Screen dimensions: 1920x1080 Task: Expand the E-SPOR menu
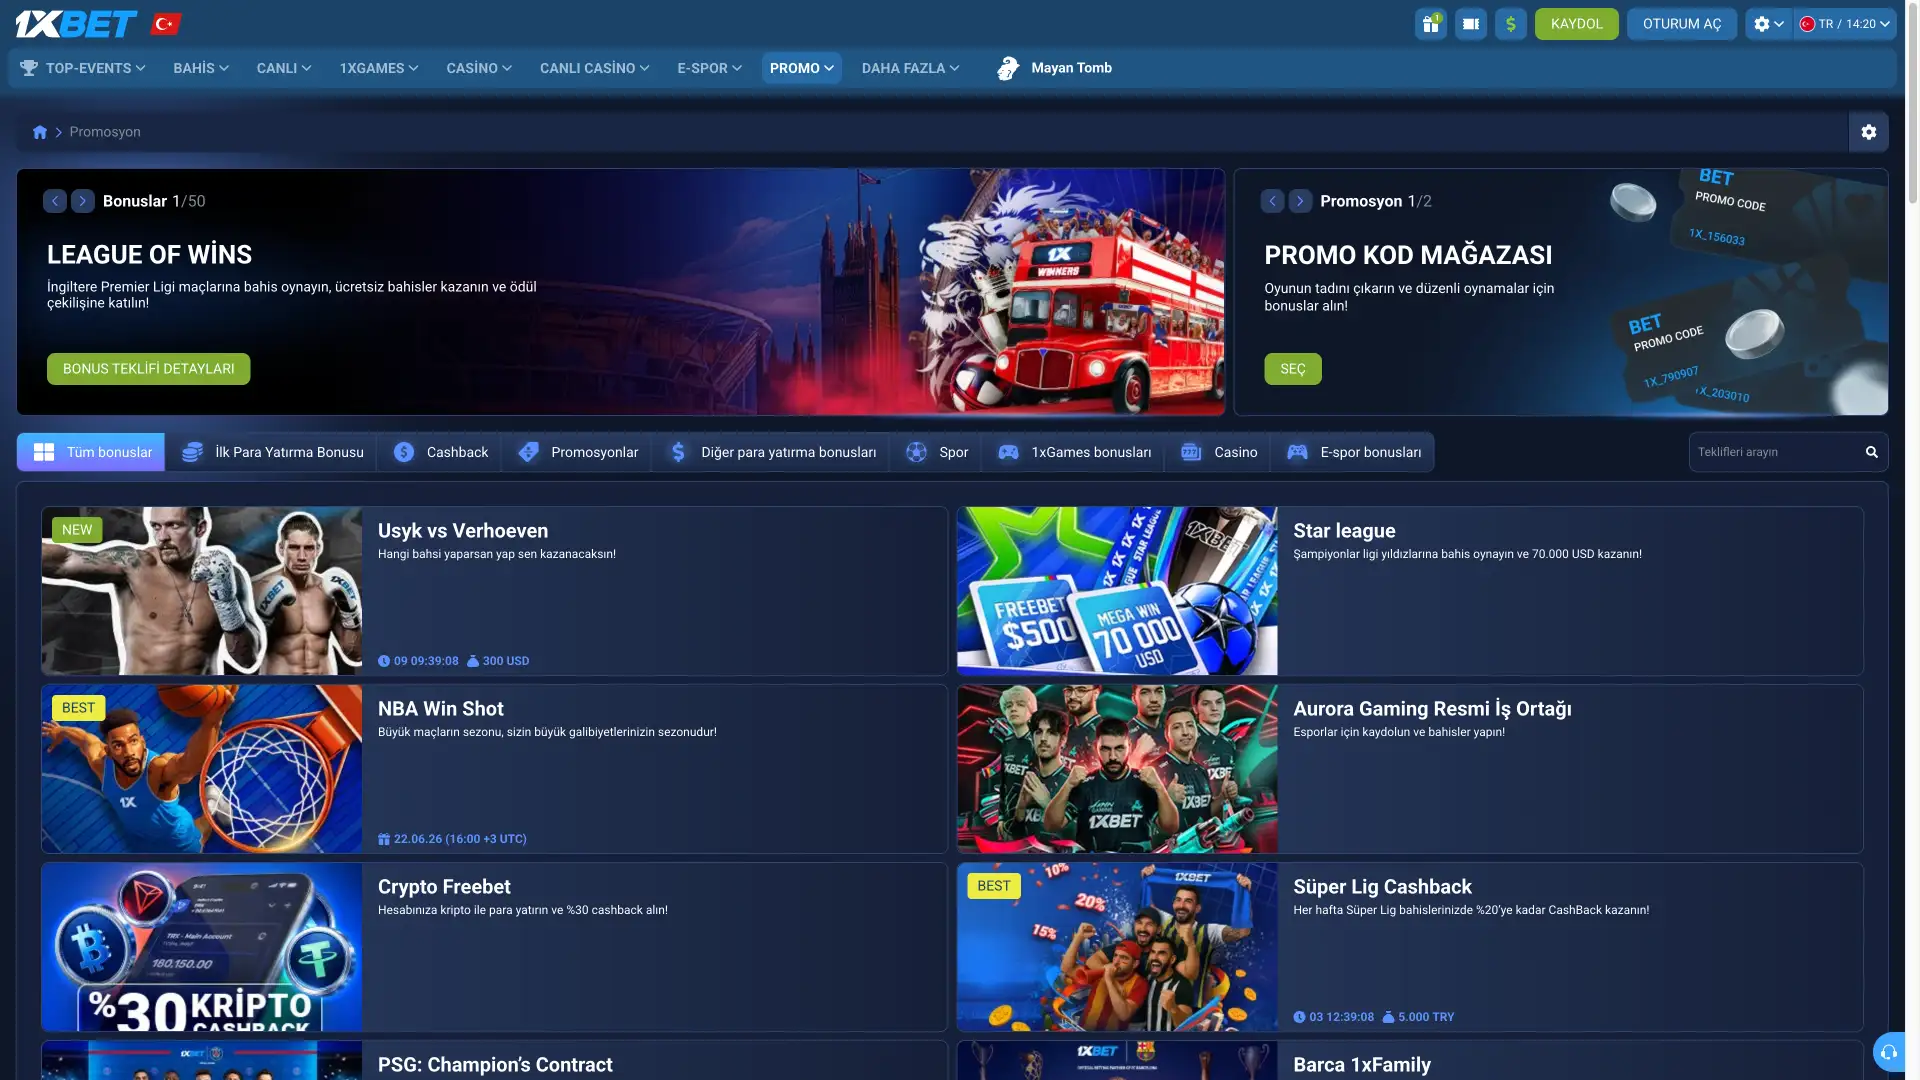[710, 68]
